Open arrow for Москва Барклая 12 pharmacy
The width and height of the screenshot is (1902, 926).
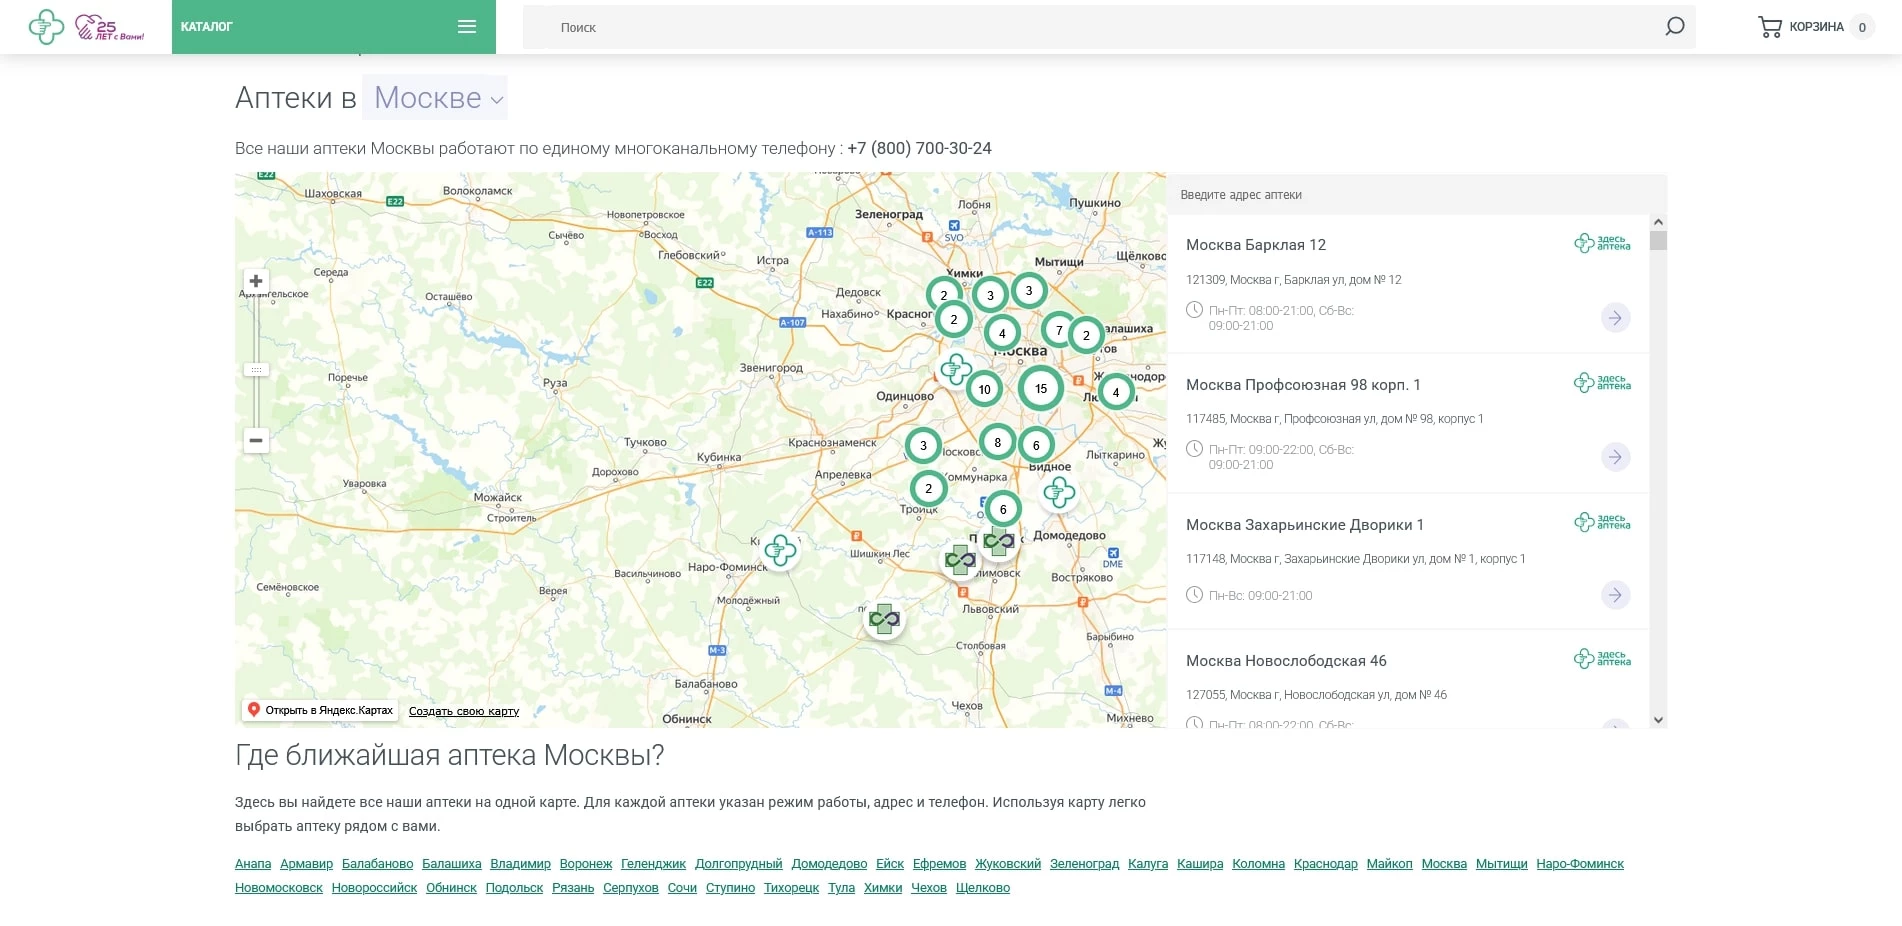click(x=1614, y=318)
